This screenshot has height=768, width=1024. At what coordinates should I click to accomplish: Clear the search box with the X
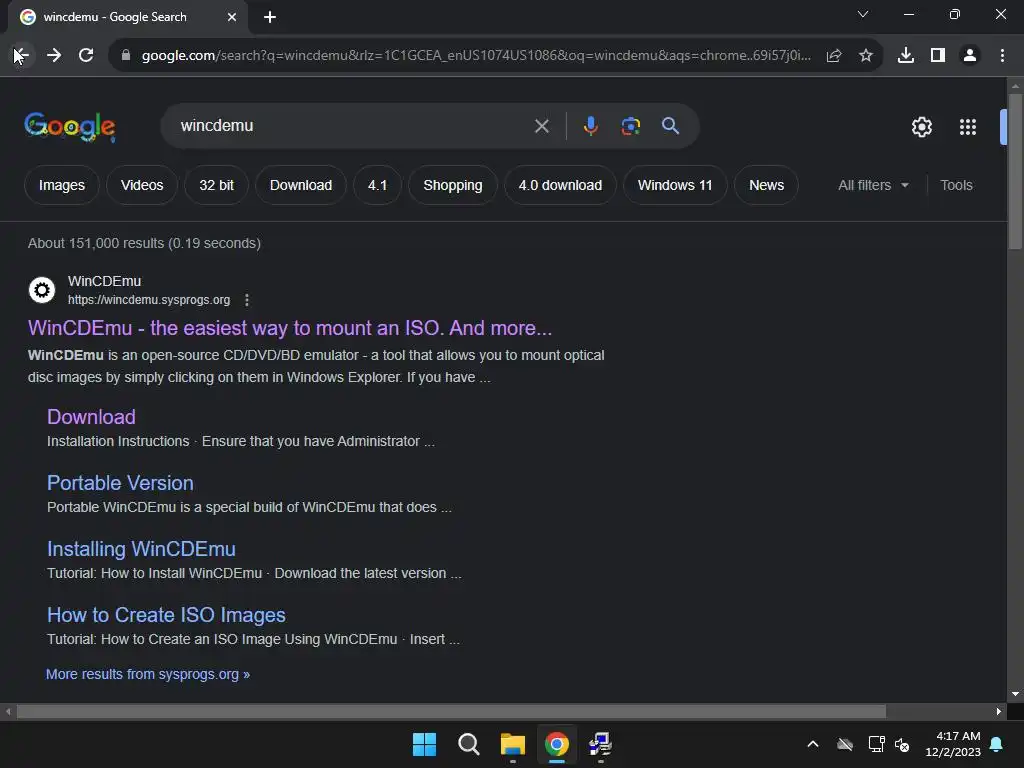pyautogui.click(x=541, y=126)
